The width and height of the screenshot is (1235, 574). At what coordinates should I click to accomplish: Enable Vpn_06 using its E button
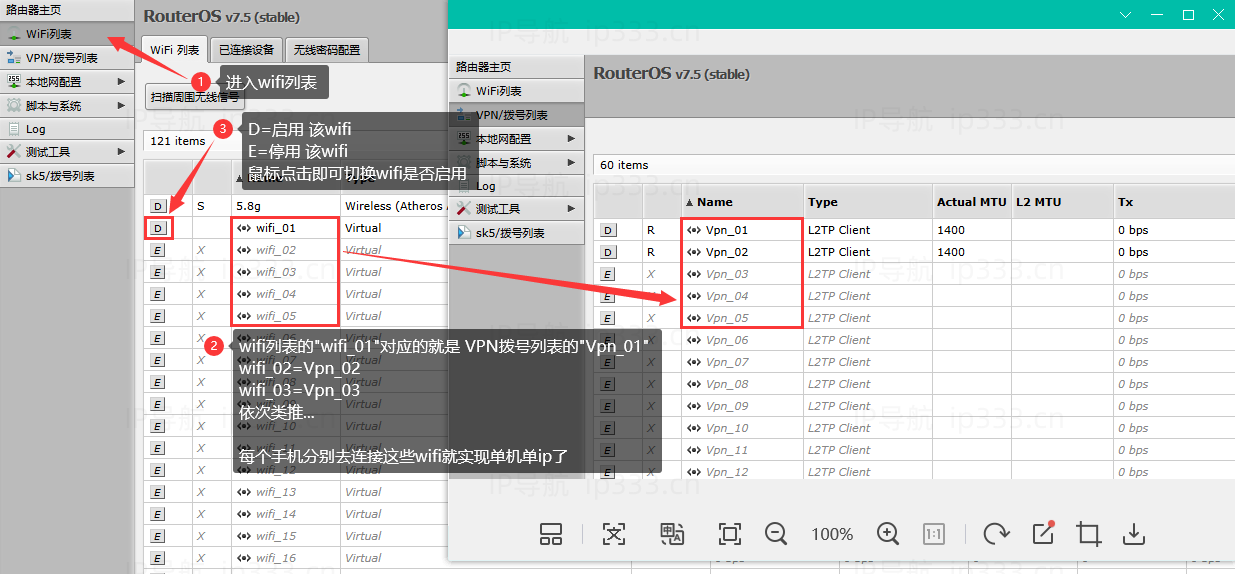click(609, 340)
